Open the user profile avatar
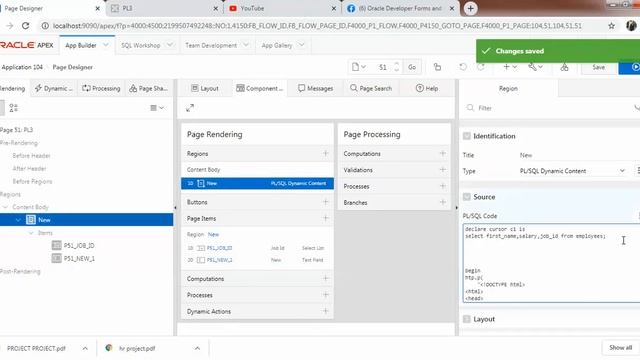640x360 pixels. [631, 26]
